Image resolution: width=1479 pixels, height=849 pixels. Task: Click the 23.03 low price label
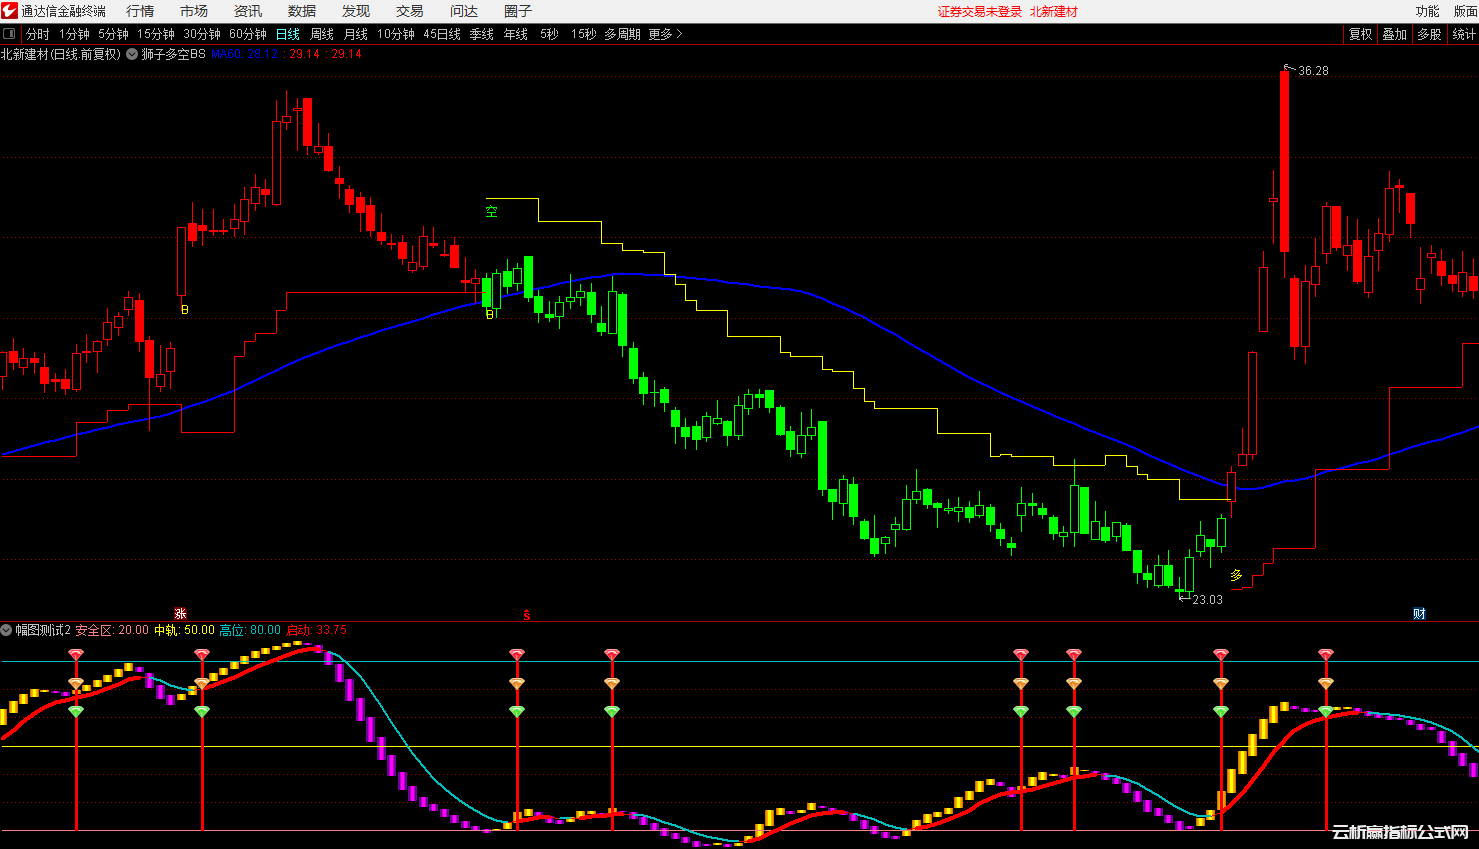point(1207,600)
